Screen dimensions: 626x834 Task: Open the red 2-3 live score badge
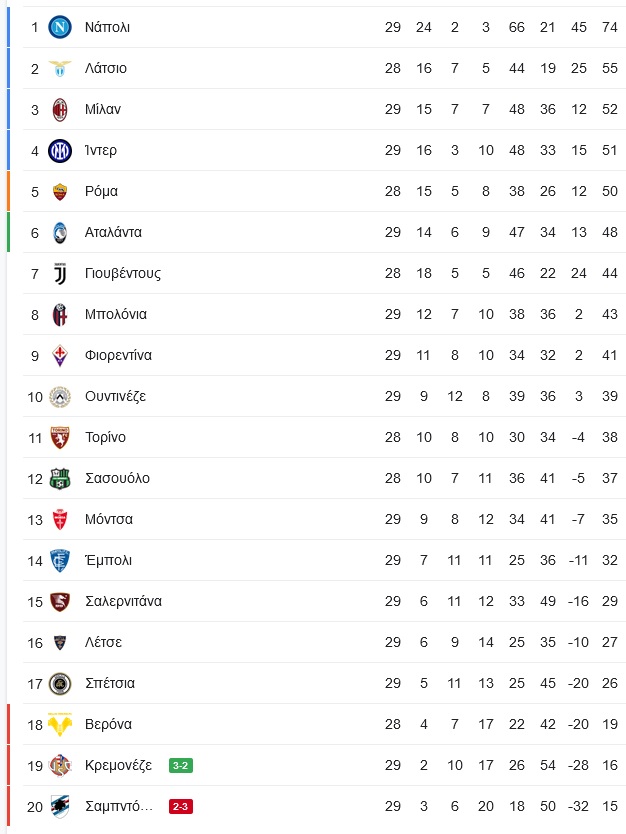[181, 806]
